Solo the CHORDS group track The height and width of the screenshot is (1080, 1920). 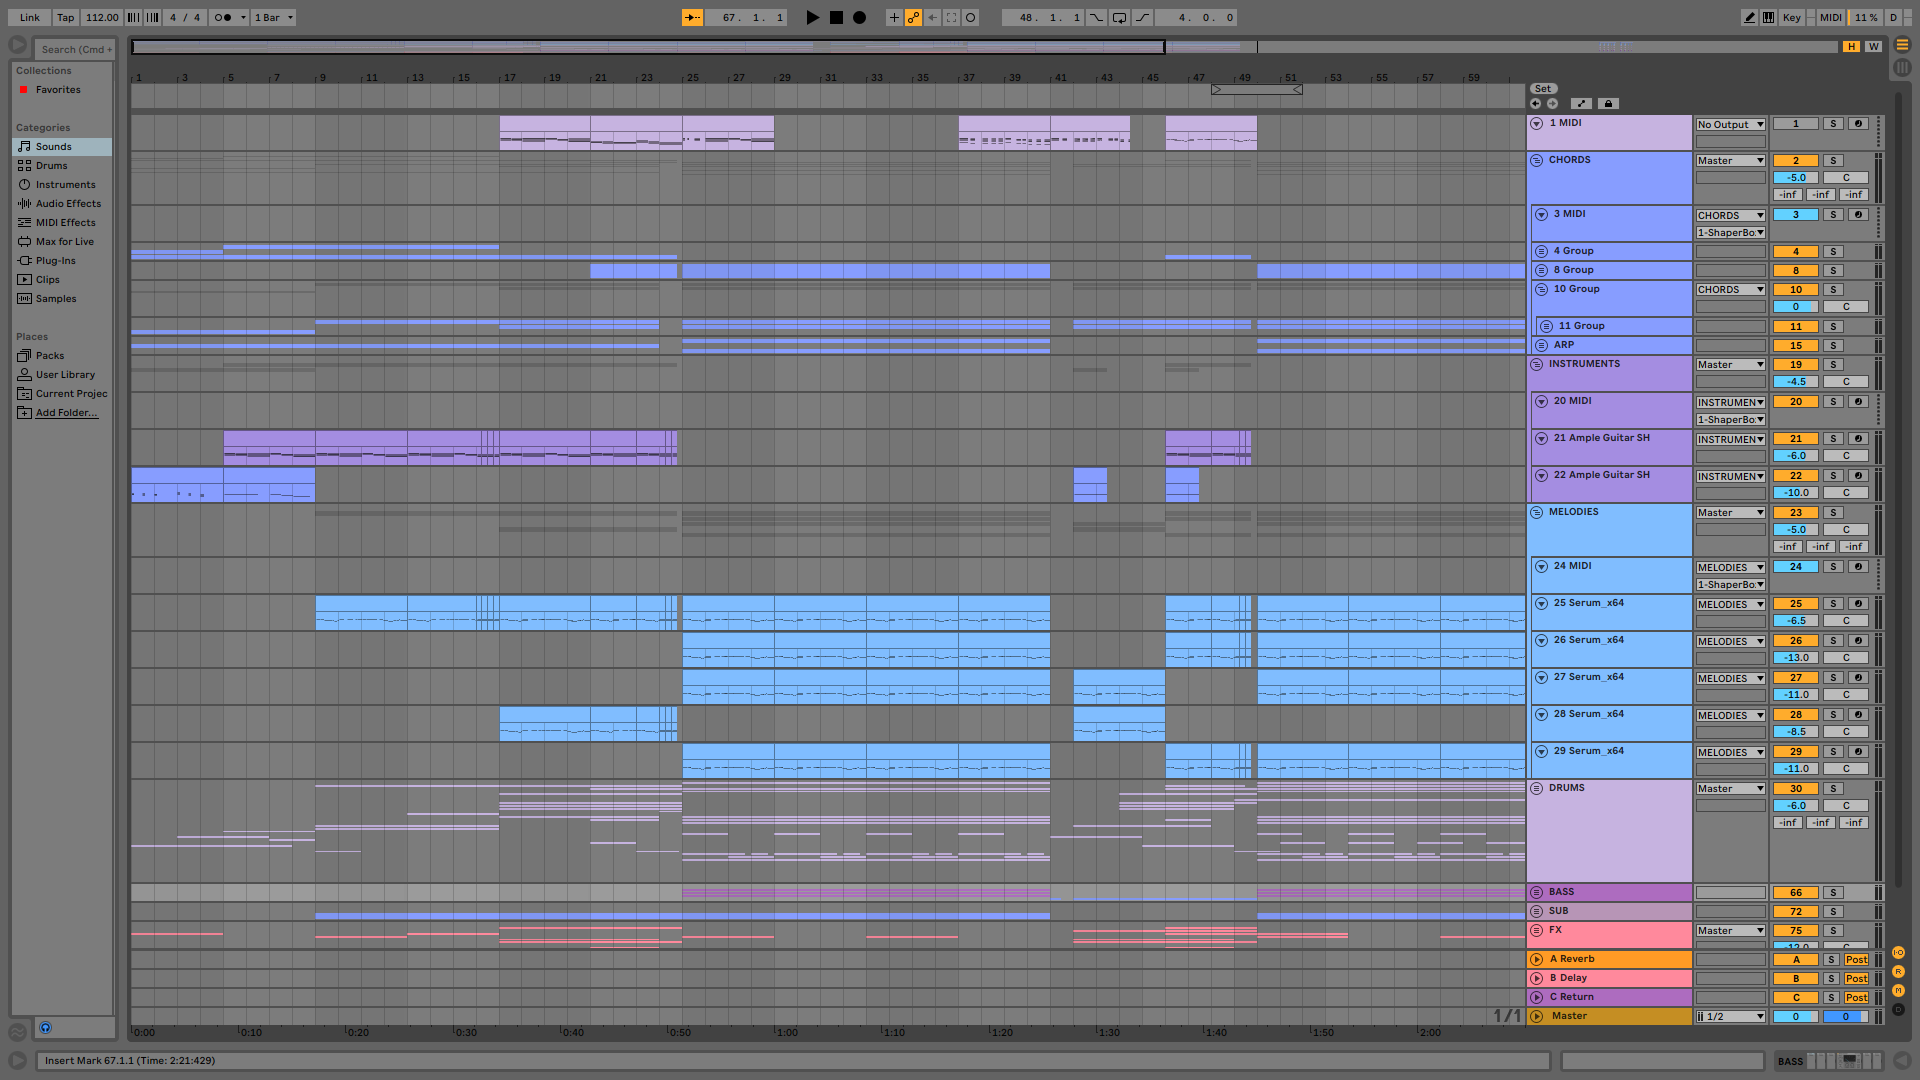[1833, 160]
